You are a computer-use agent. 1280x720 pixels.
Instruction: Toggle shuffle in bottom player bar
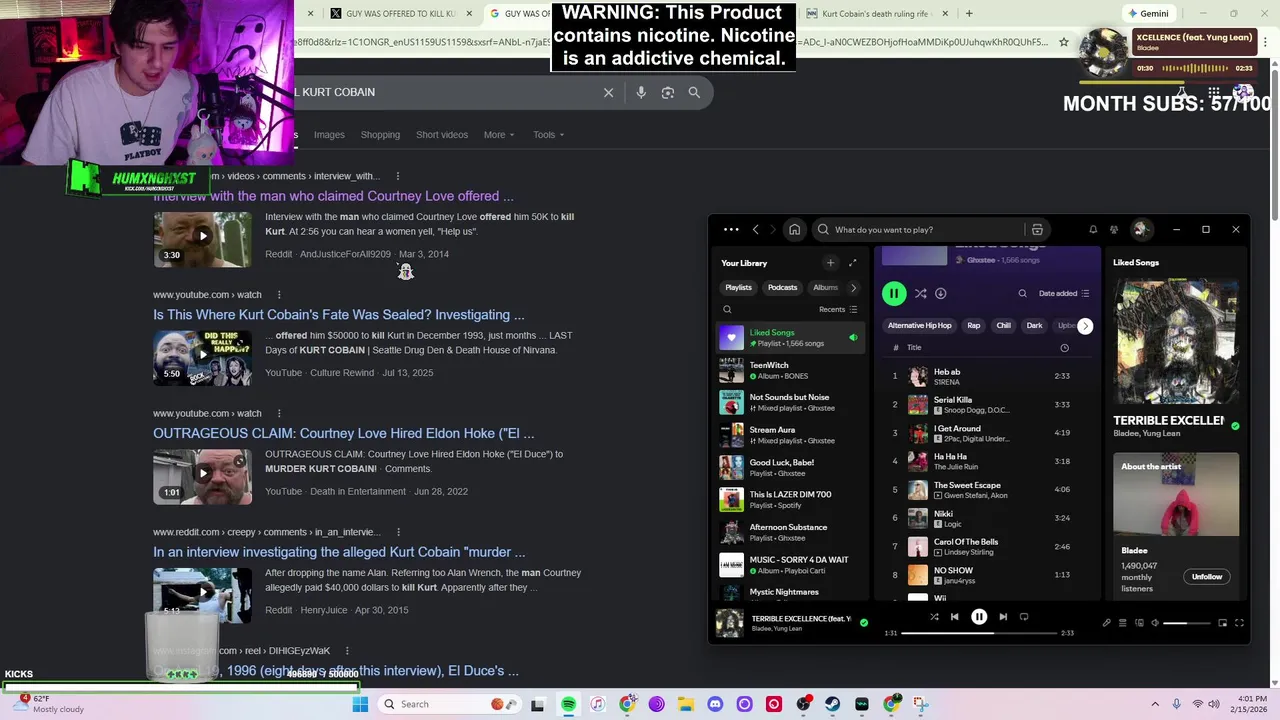point(934,617)
